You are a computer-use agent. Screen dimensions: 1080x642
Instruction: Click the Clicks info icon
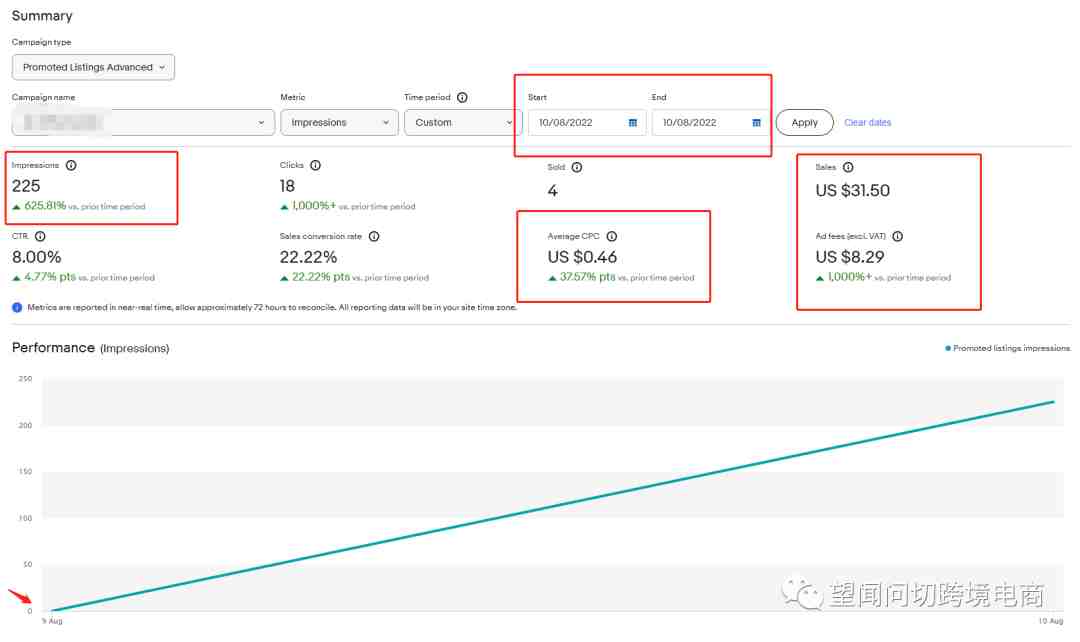315,165
